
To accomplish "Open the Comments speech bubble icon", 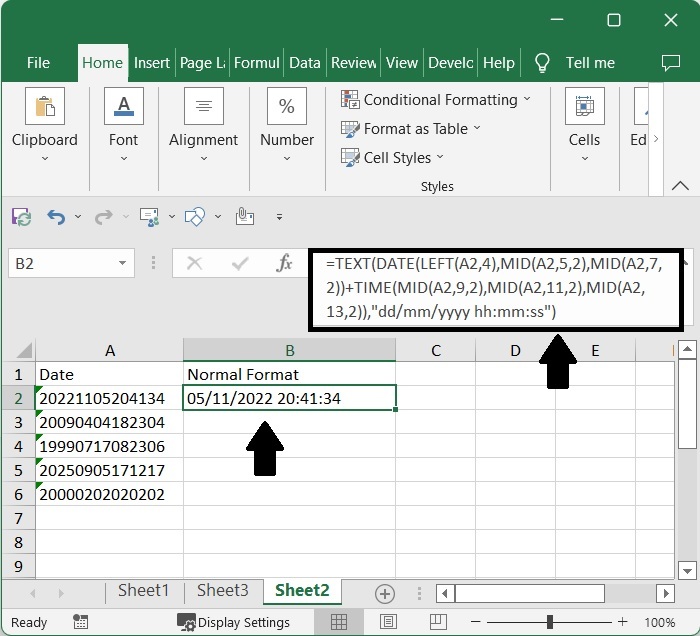I will (671, 62).
